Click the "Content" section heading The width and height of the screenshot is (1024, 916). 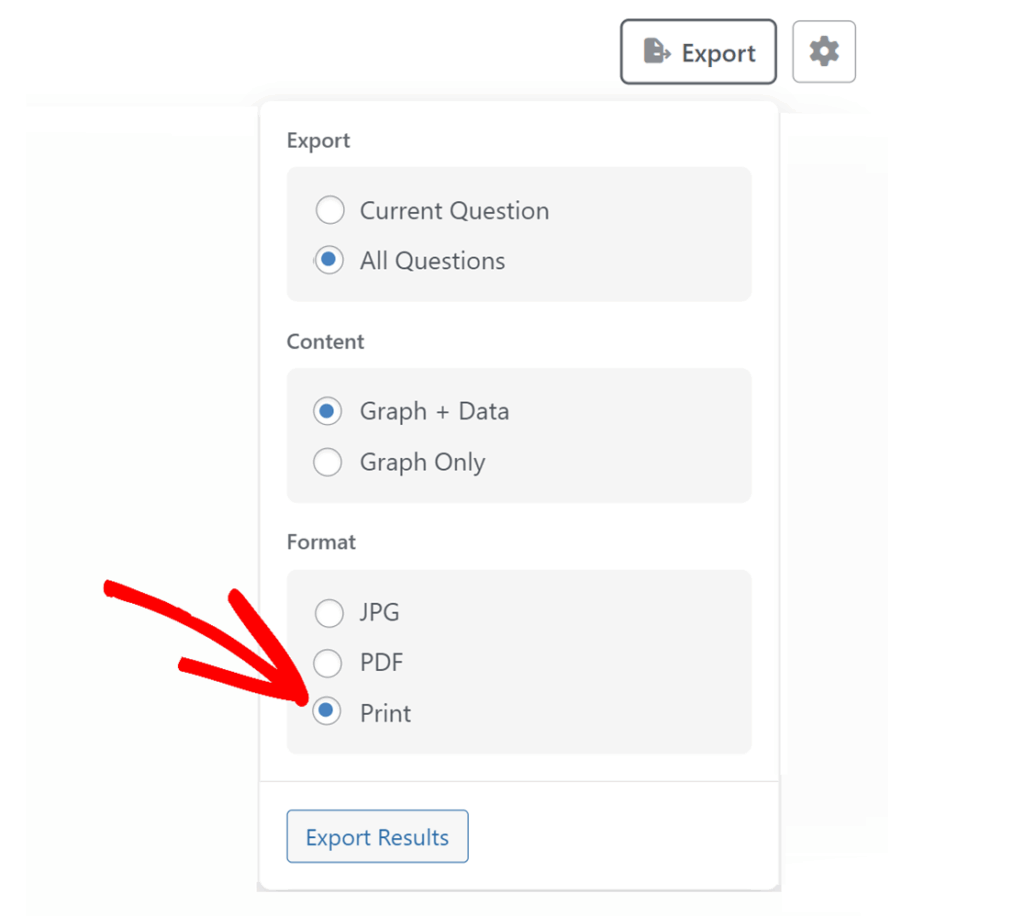click(325, 341)
